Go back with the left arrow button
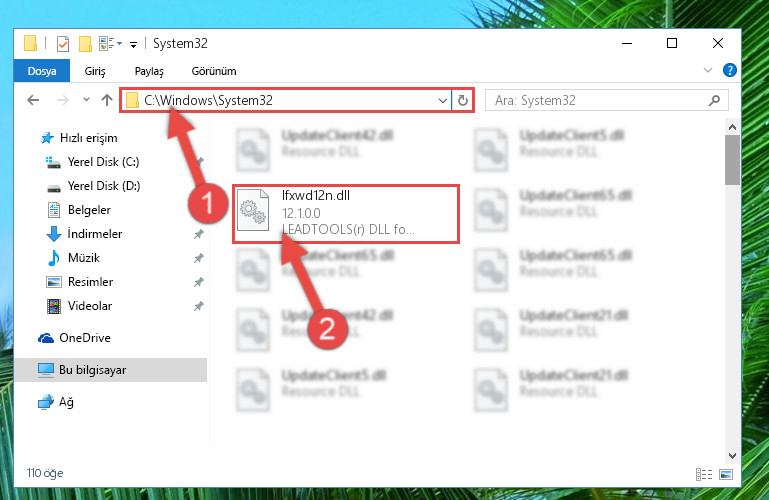This screenshot has width=769, height=500. [x=33, y=100]
